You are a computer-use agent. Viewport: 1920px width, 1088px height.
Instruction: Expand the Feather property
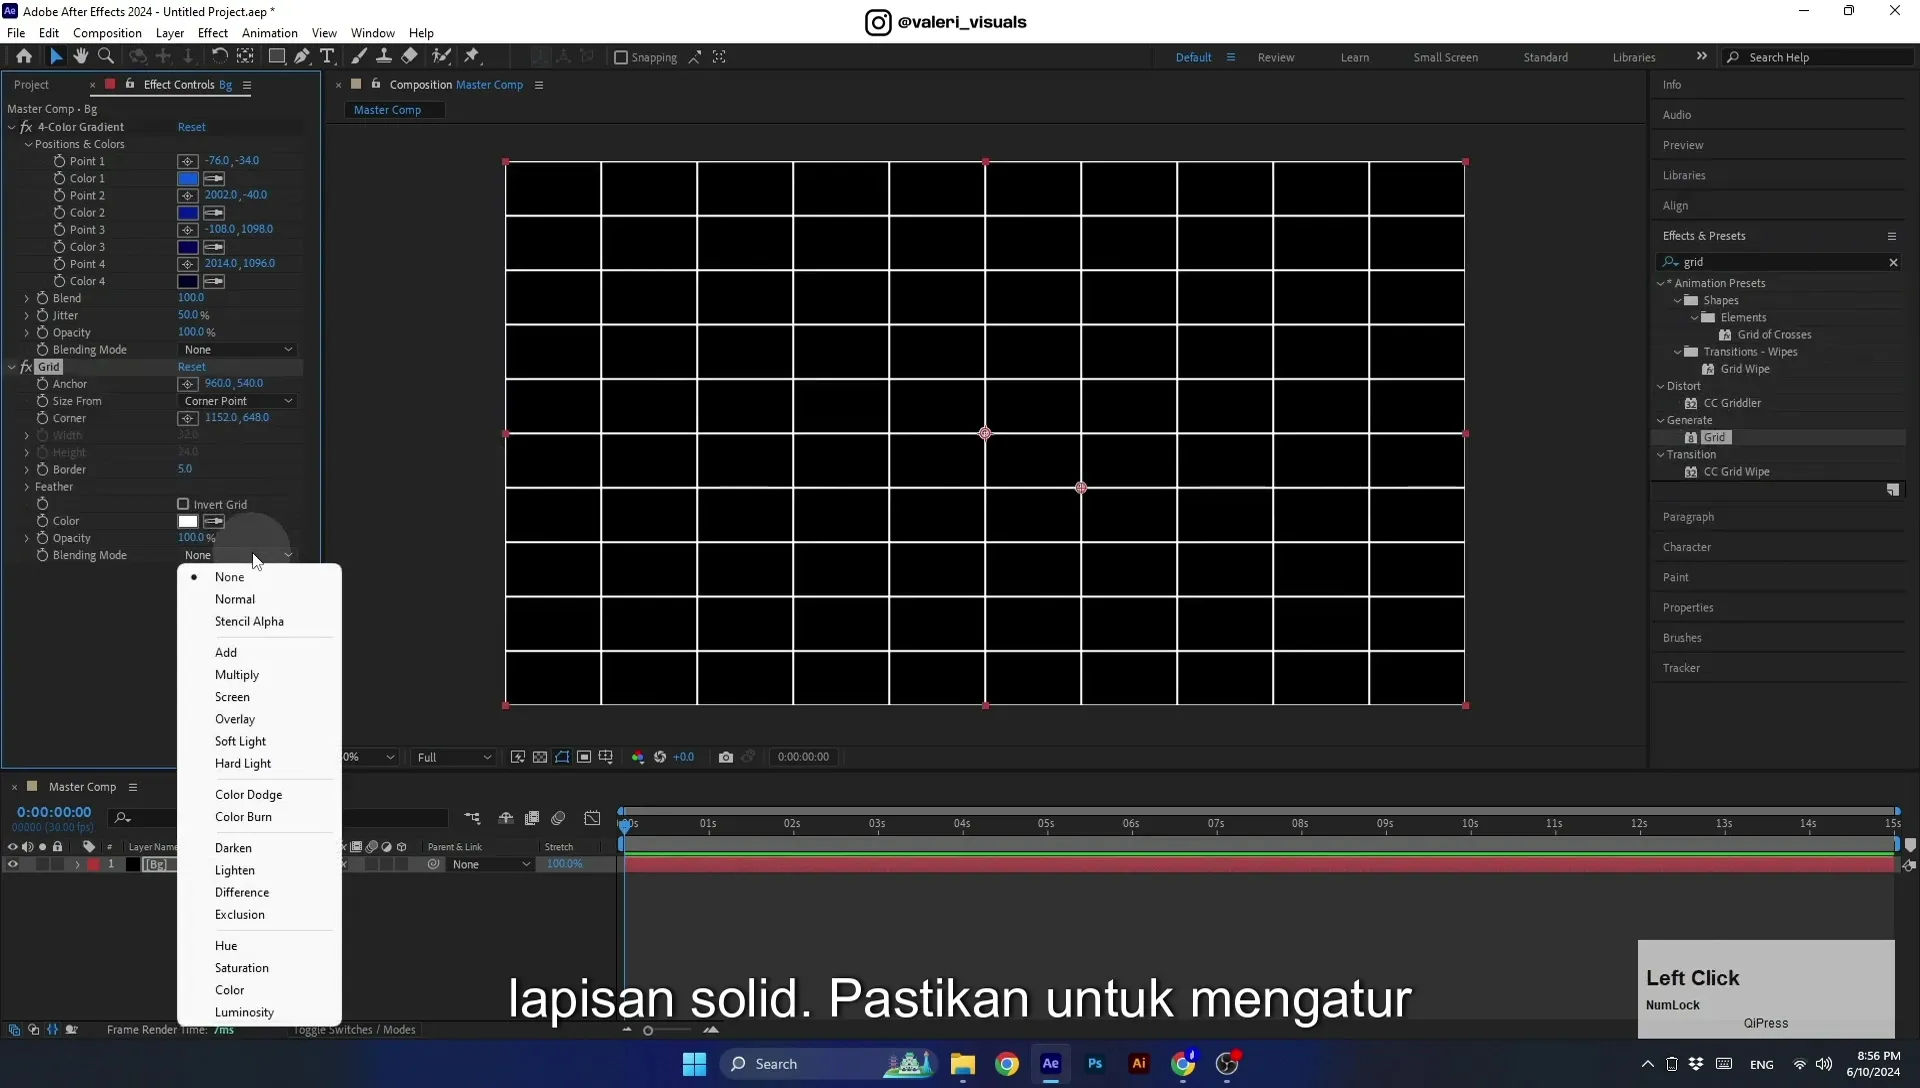27,487
